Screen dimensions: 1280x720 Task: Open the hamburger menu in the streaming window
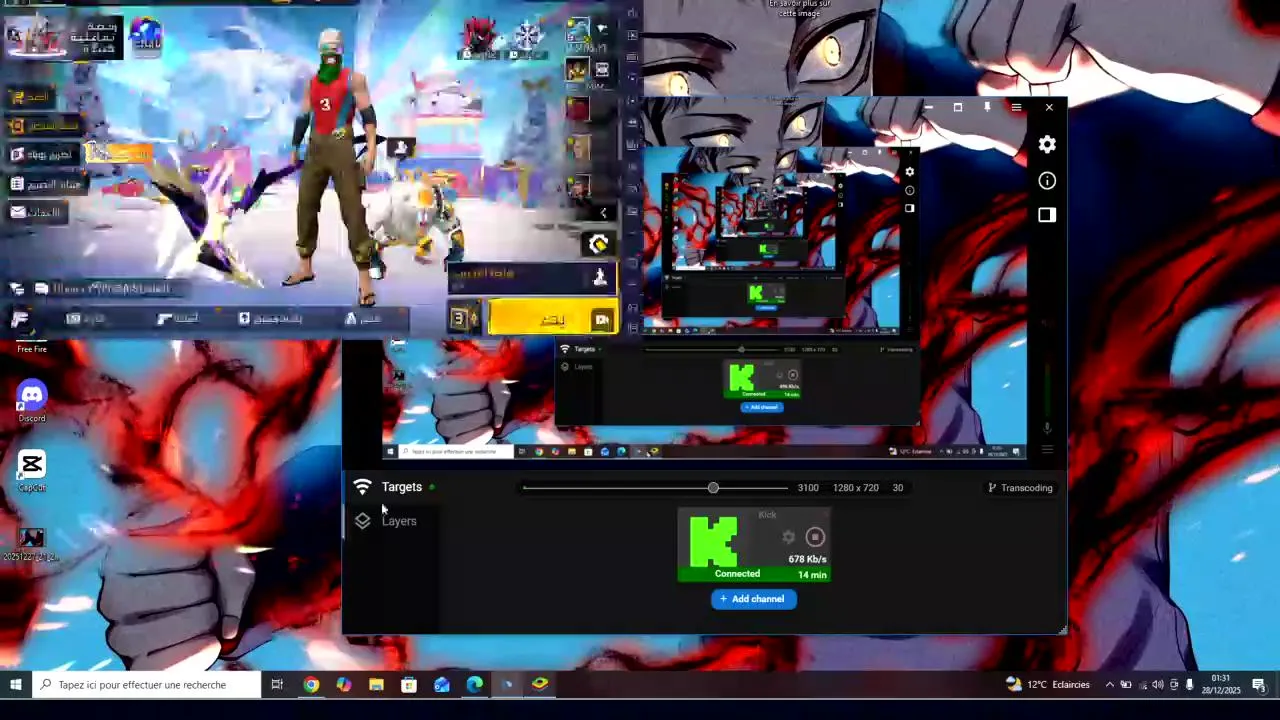tap(1016, 107)
